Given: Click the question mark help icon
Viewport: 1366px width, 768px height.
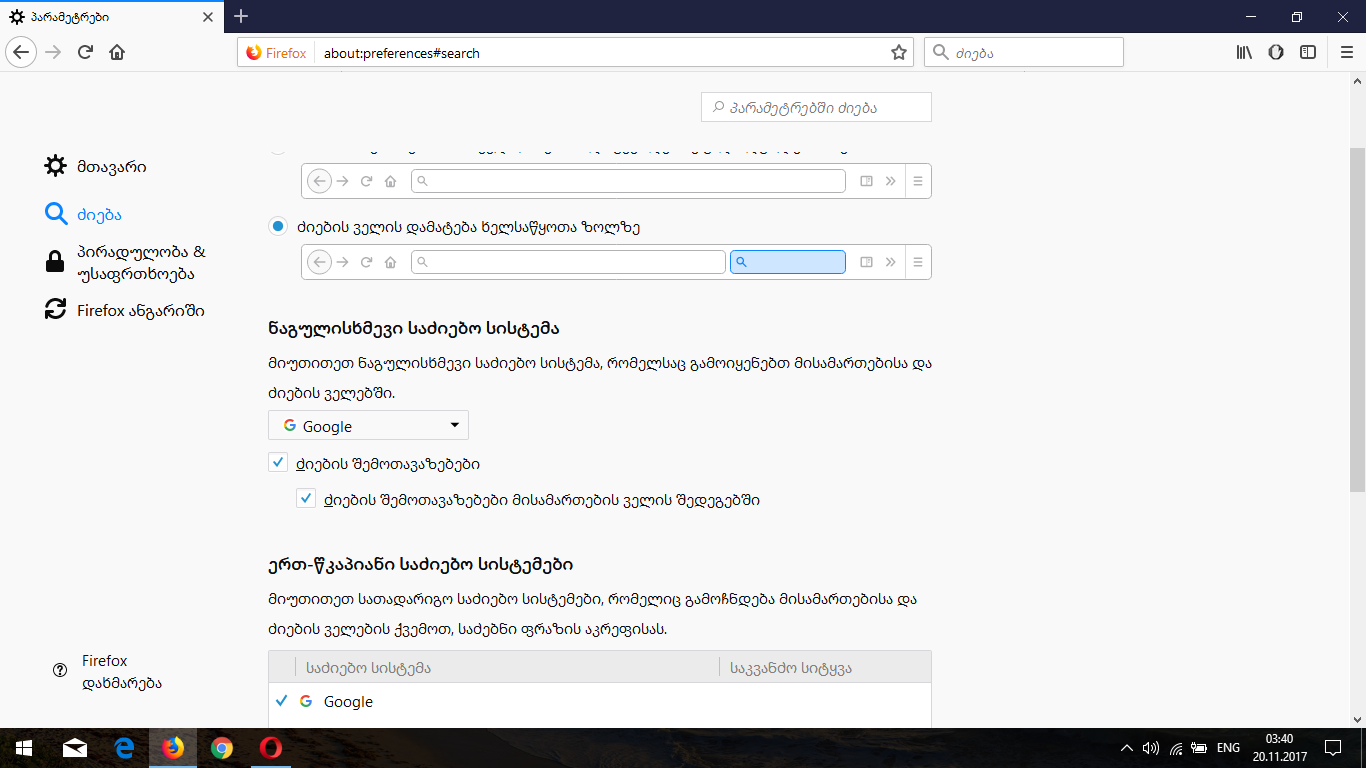Looking at the screenshot, I should 59,671.
